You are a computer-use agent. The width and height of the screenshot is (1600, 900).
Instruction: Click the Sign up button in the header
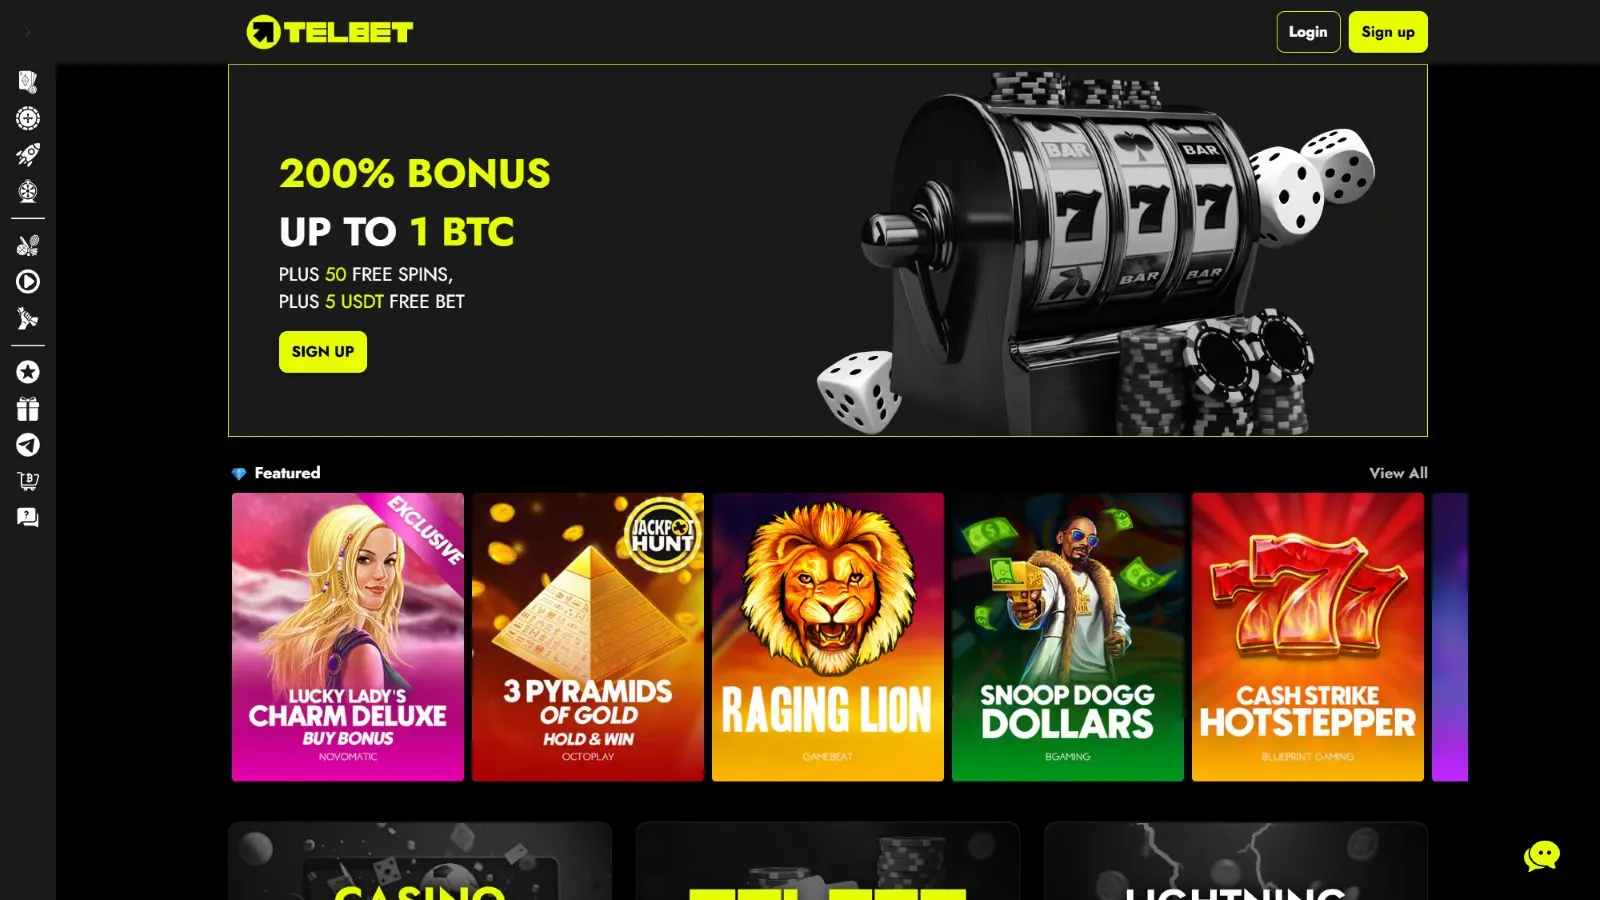click(x=1388, y=32)
